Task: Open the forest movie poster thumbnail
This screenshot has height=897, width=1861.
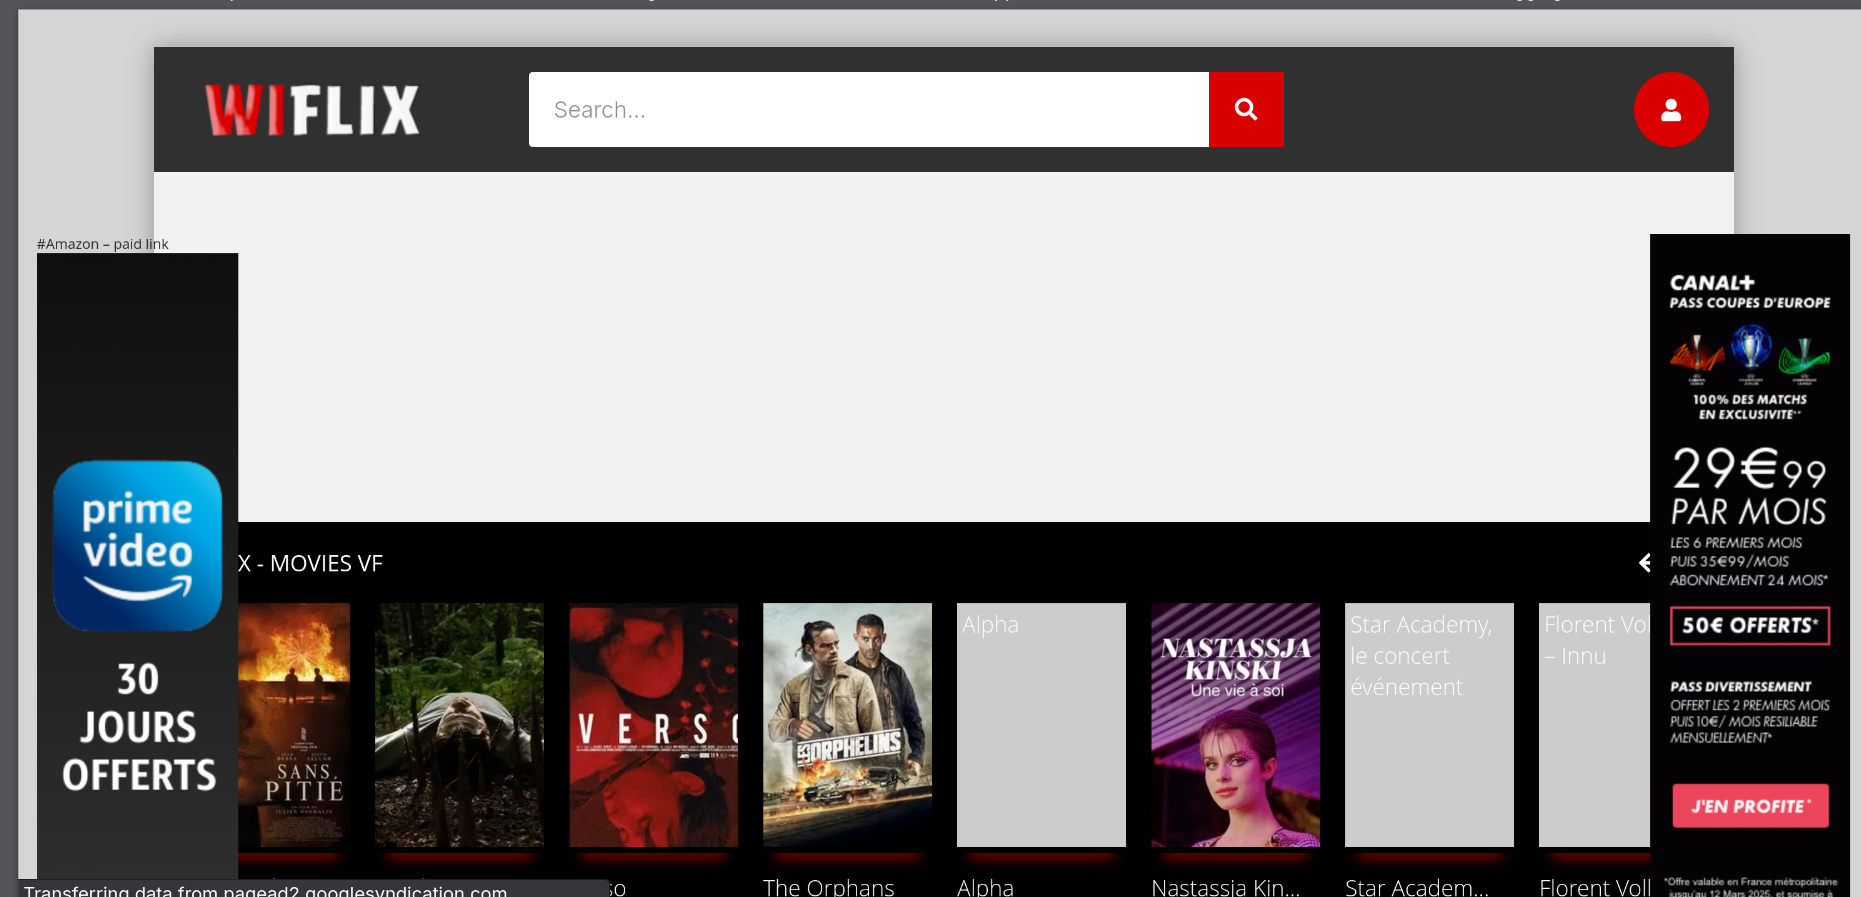Action: tap(459, 725)
